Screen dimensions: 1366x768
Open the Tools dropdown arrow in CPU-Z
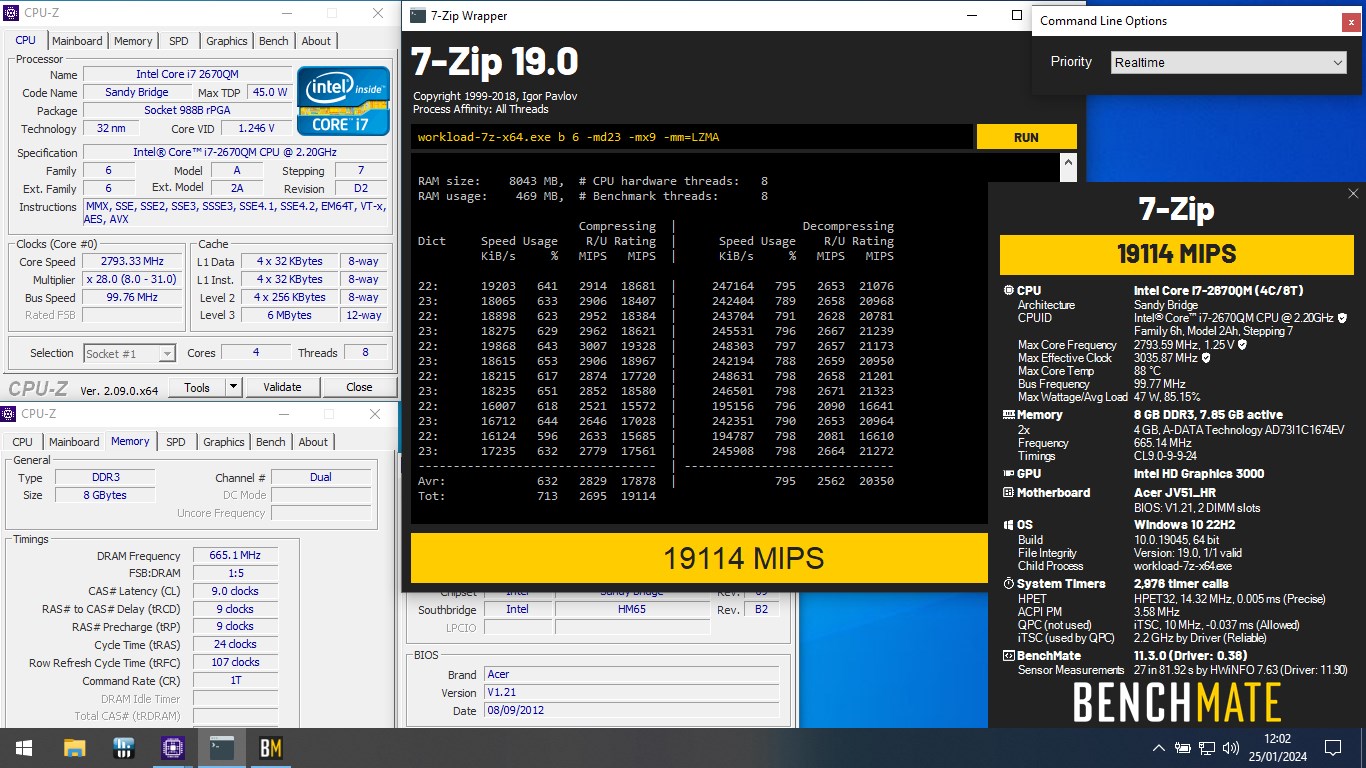click(x=233, y=387)
